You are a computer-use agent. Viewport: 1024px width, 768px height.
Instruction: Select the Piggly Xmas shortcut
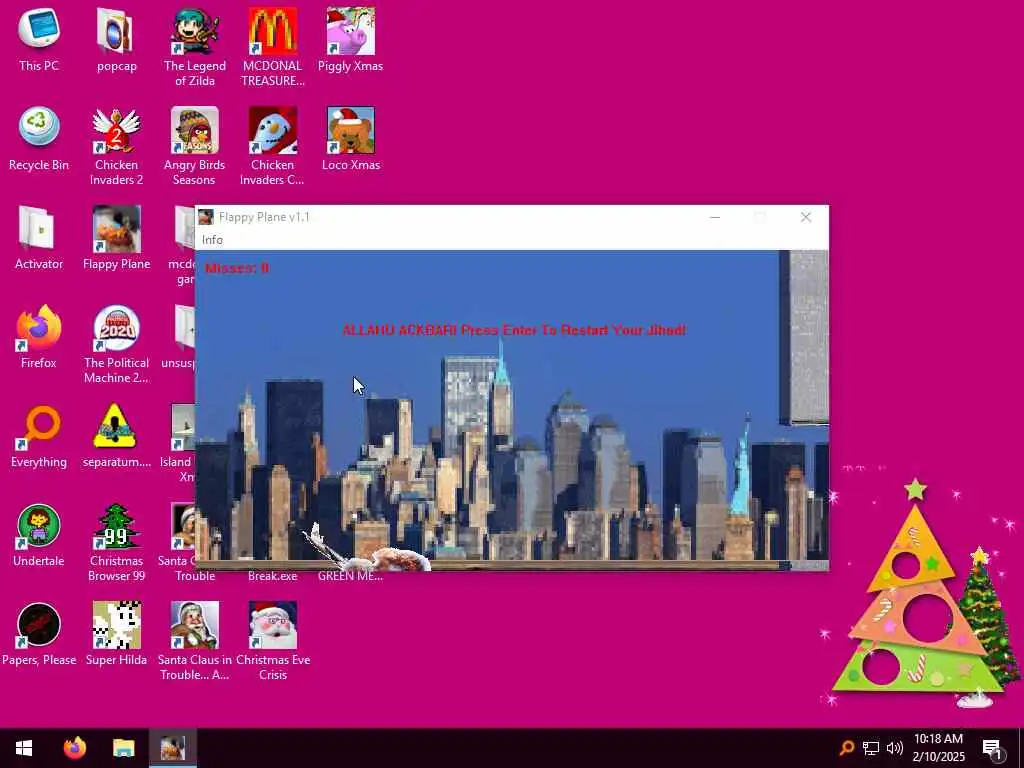click(351, 40)
